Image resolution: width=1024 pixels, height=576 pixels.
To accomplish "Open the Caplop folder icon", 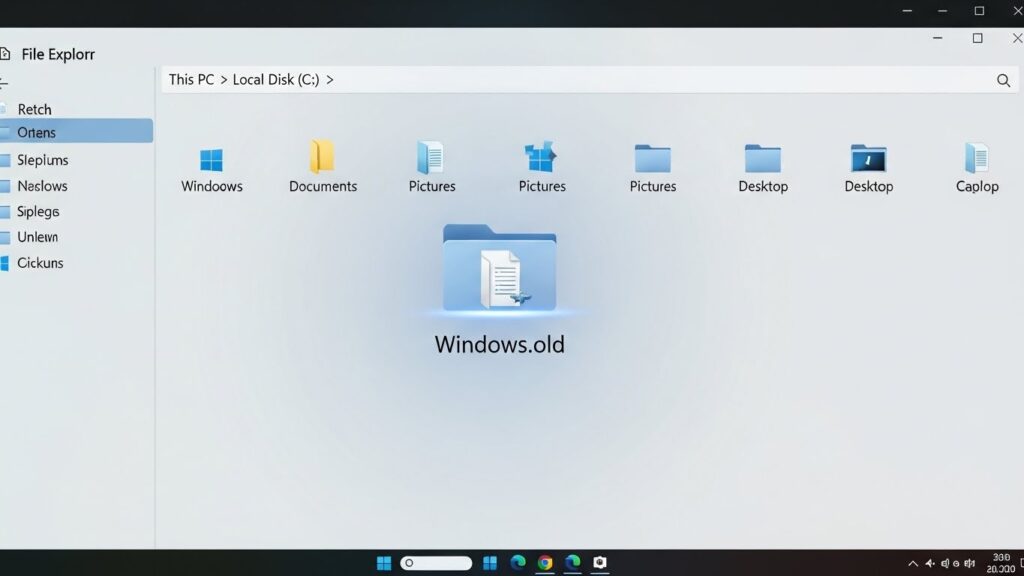I will click(976, 159).
